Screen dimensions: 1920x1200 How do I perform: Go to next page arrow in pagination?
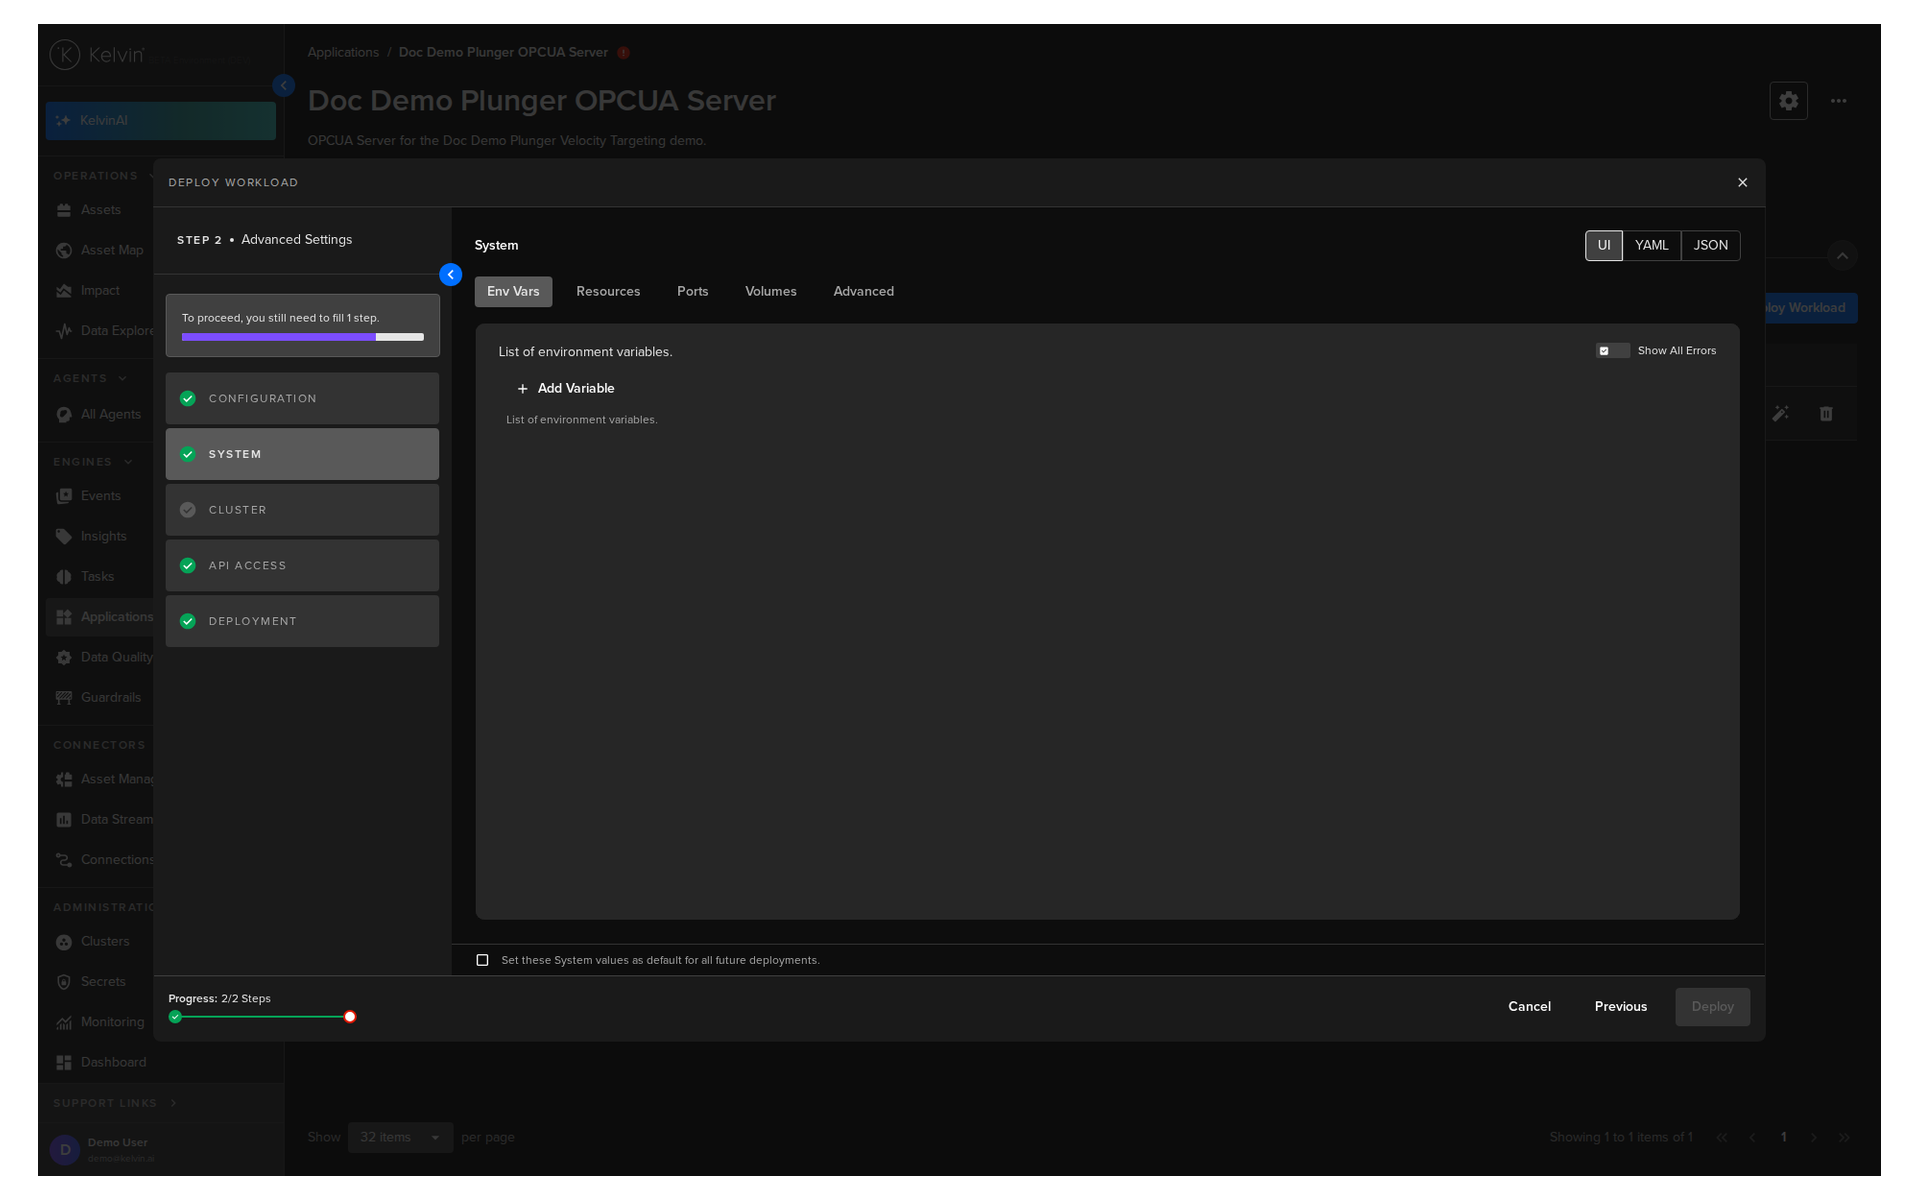[x=1813, y=1138]
